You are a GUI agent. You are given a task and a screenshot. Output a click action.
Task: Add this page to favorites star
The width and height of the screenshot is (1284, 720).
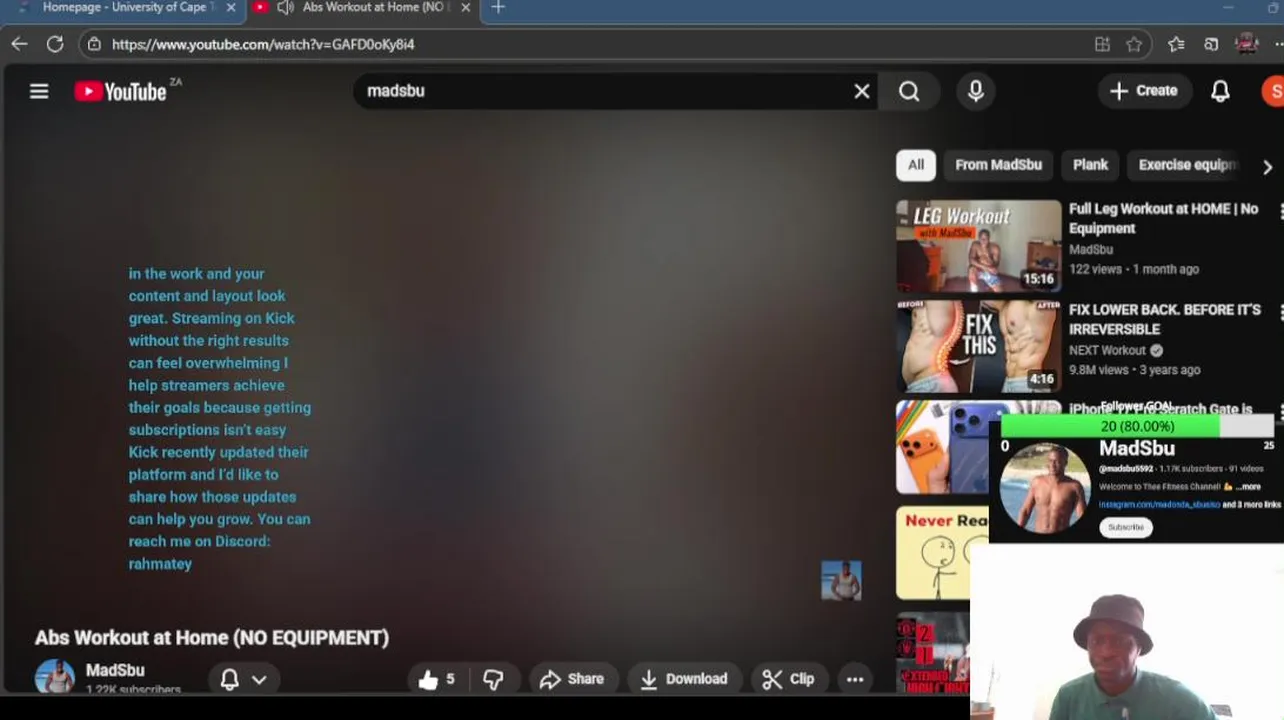[x=1134, y=44]
